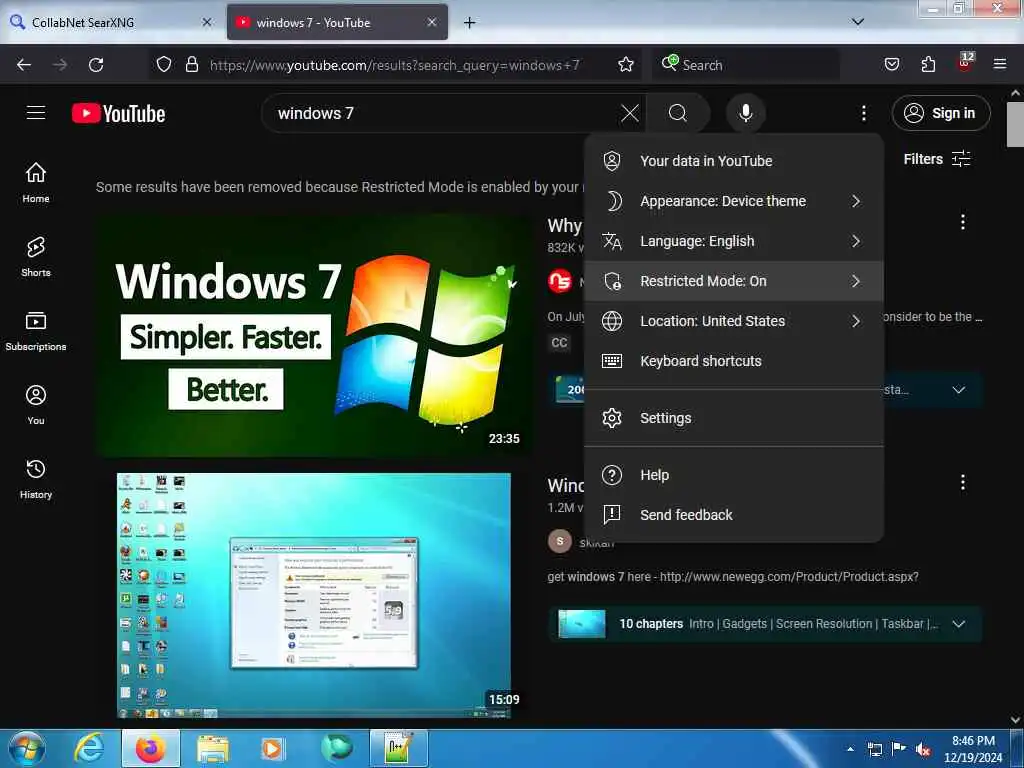Start voice search with microphone icon
This screenshot has width=1024, height=768.
[746, 113]
